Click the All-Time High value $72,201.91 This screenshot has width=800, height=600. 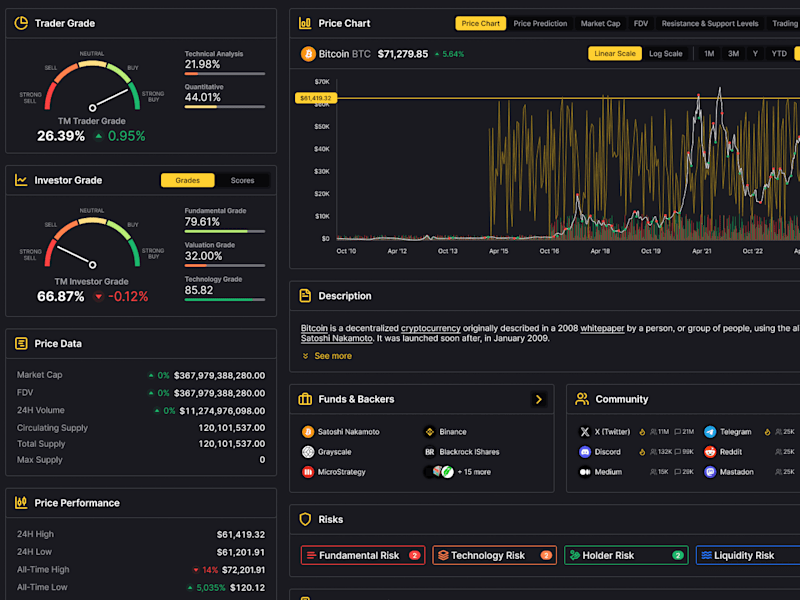[243, 570]
